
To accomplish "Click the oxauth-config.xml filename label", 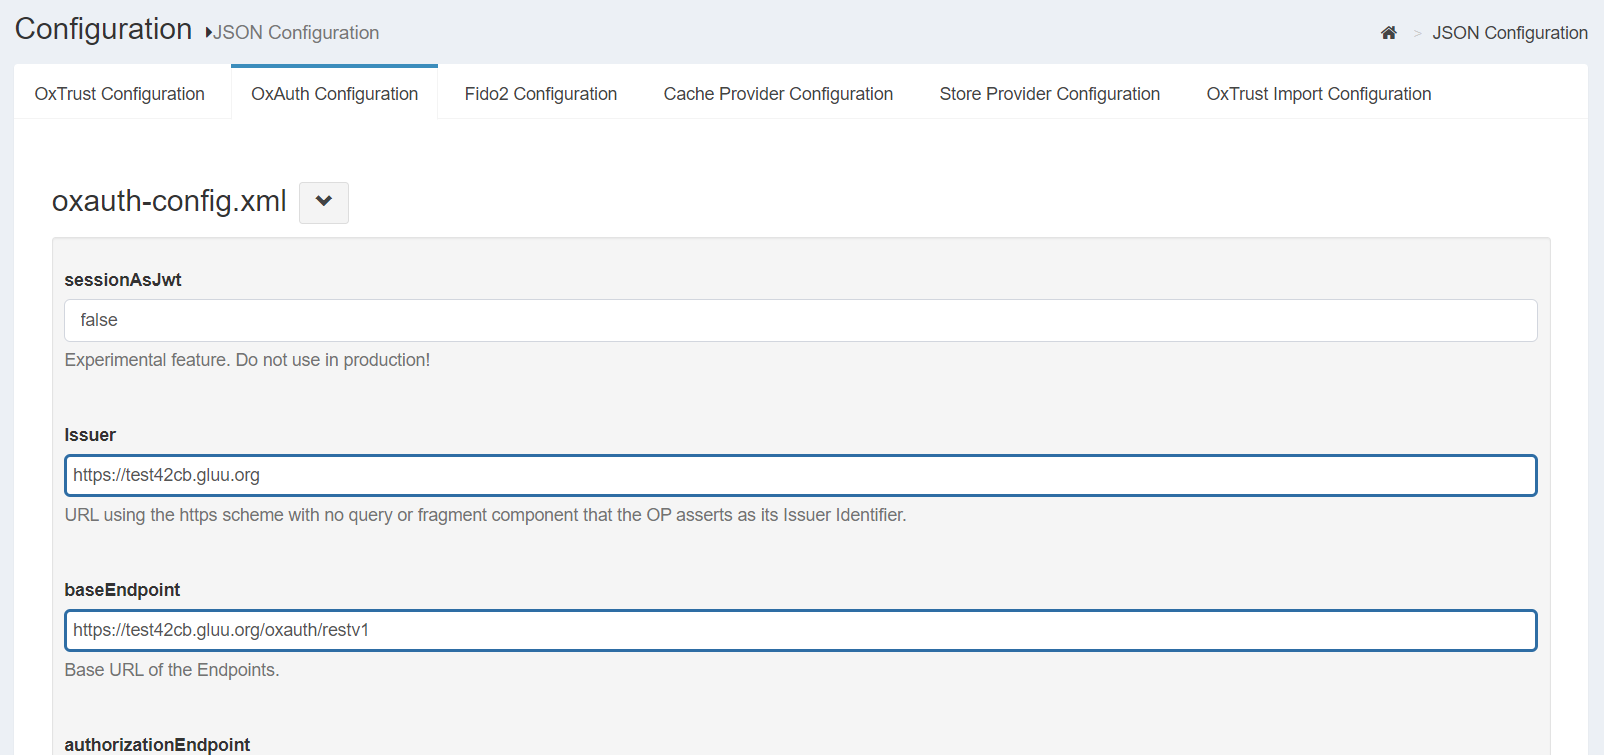I will tap(168, 201).
